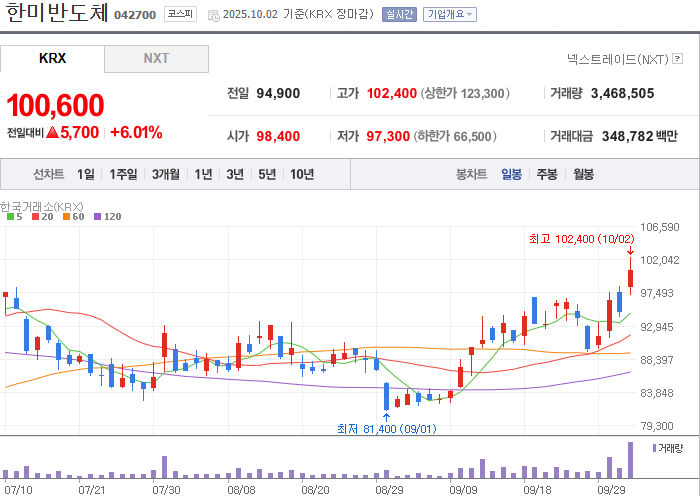This screenshot has height=496, width=700.
Task: Click the 전일 value 94,900
Action: [x=278, y=93]
